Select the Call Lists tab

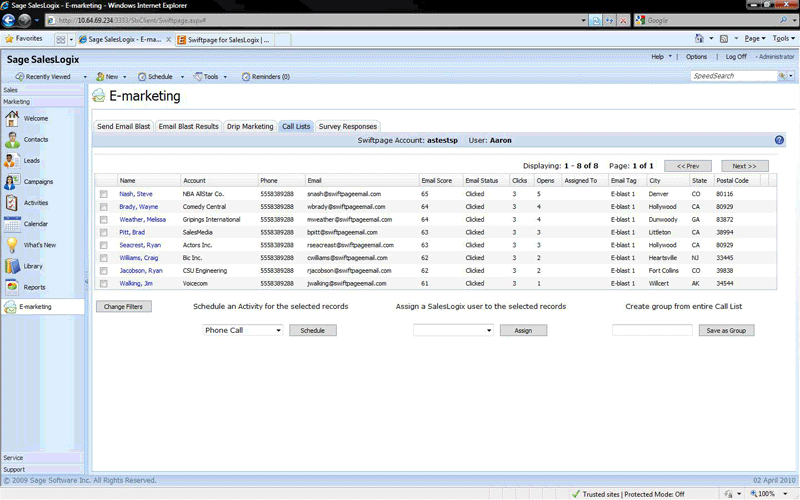(x=296, y=126)
